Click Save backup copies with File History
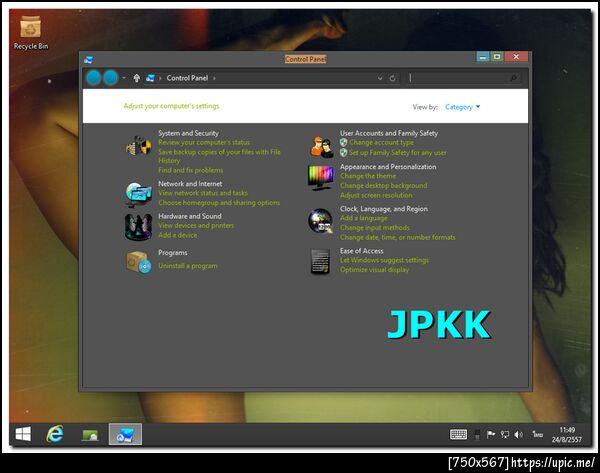 (x=219, y=156)
